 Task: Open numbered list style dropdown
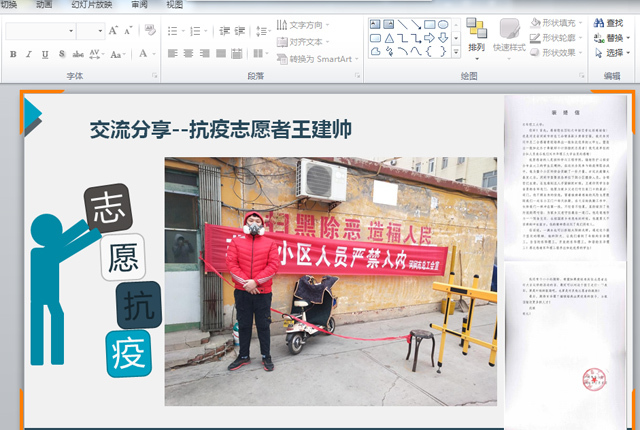coord(206,31)
